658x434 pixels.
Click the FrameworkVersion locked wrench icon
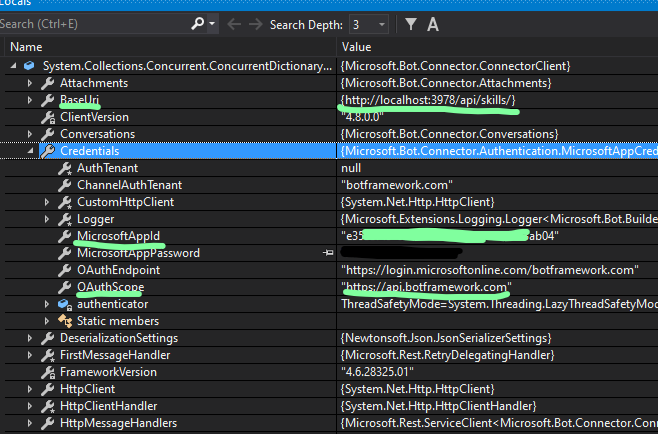[x=48, y=372]
